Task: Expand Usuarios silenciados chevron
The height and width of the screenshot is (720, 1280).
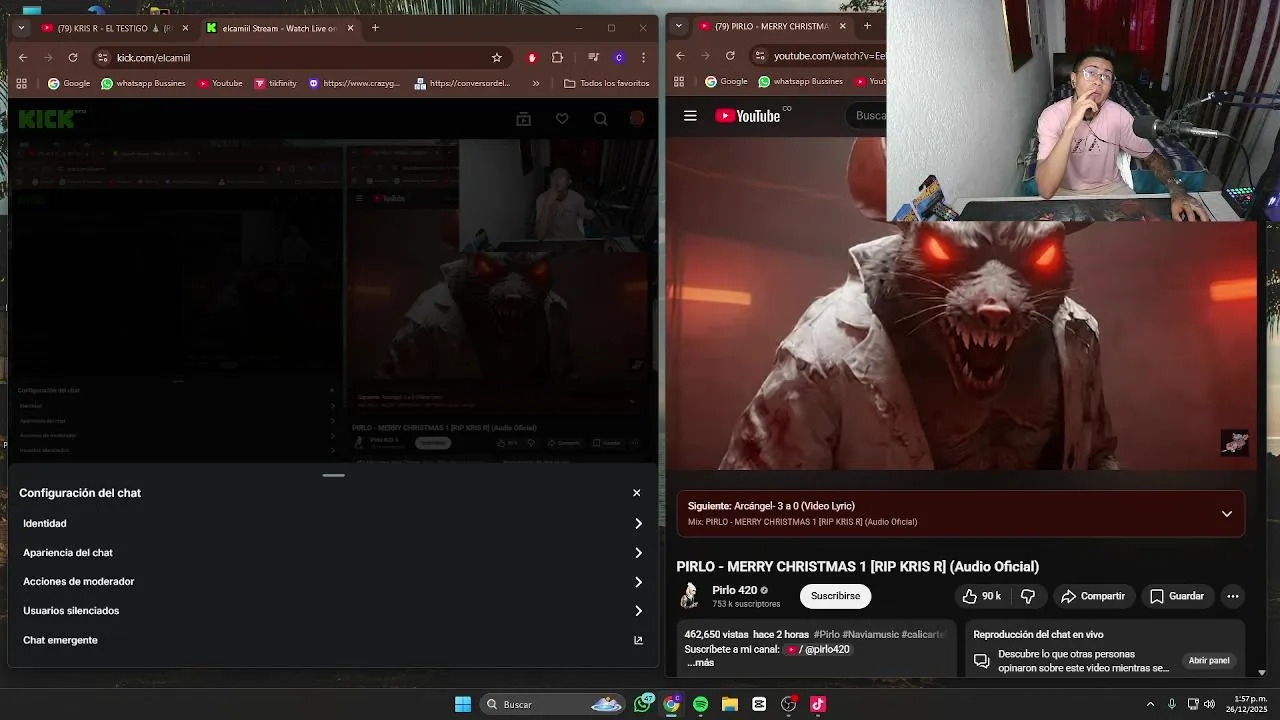Action: tap(638, 611)
